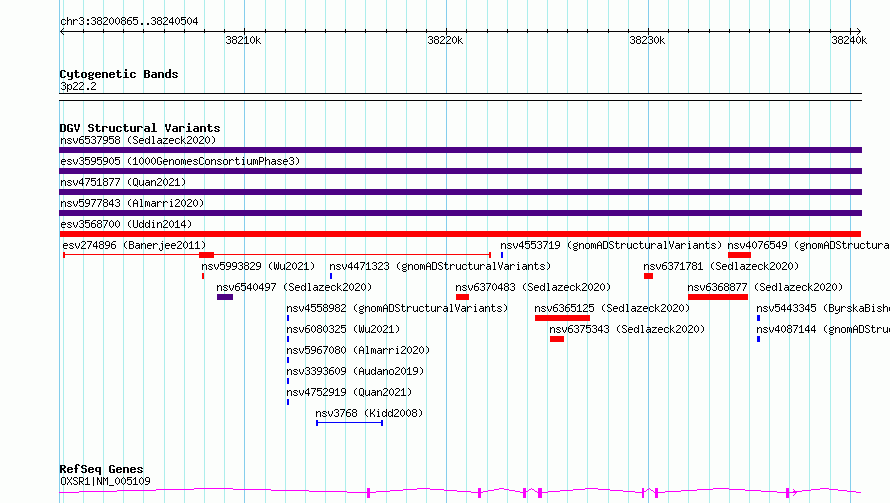Select nsv4471323 gnomADStructuralVariants label
The image size is (890, 503).
[x=440, y=266]
